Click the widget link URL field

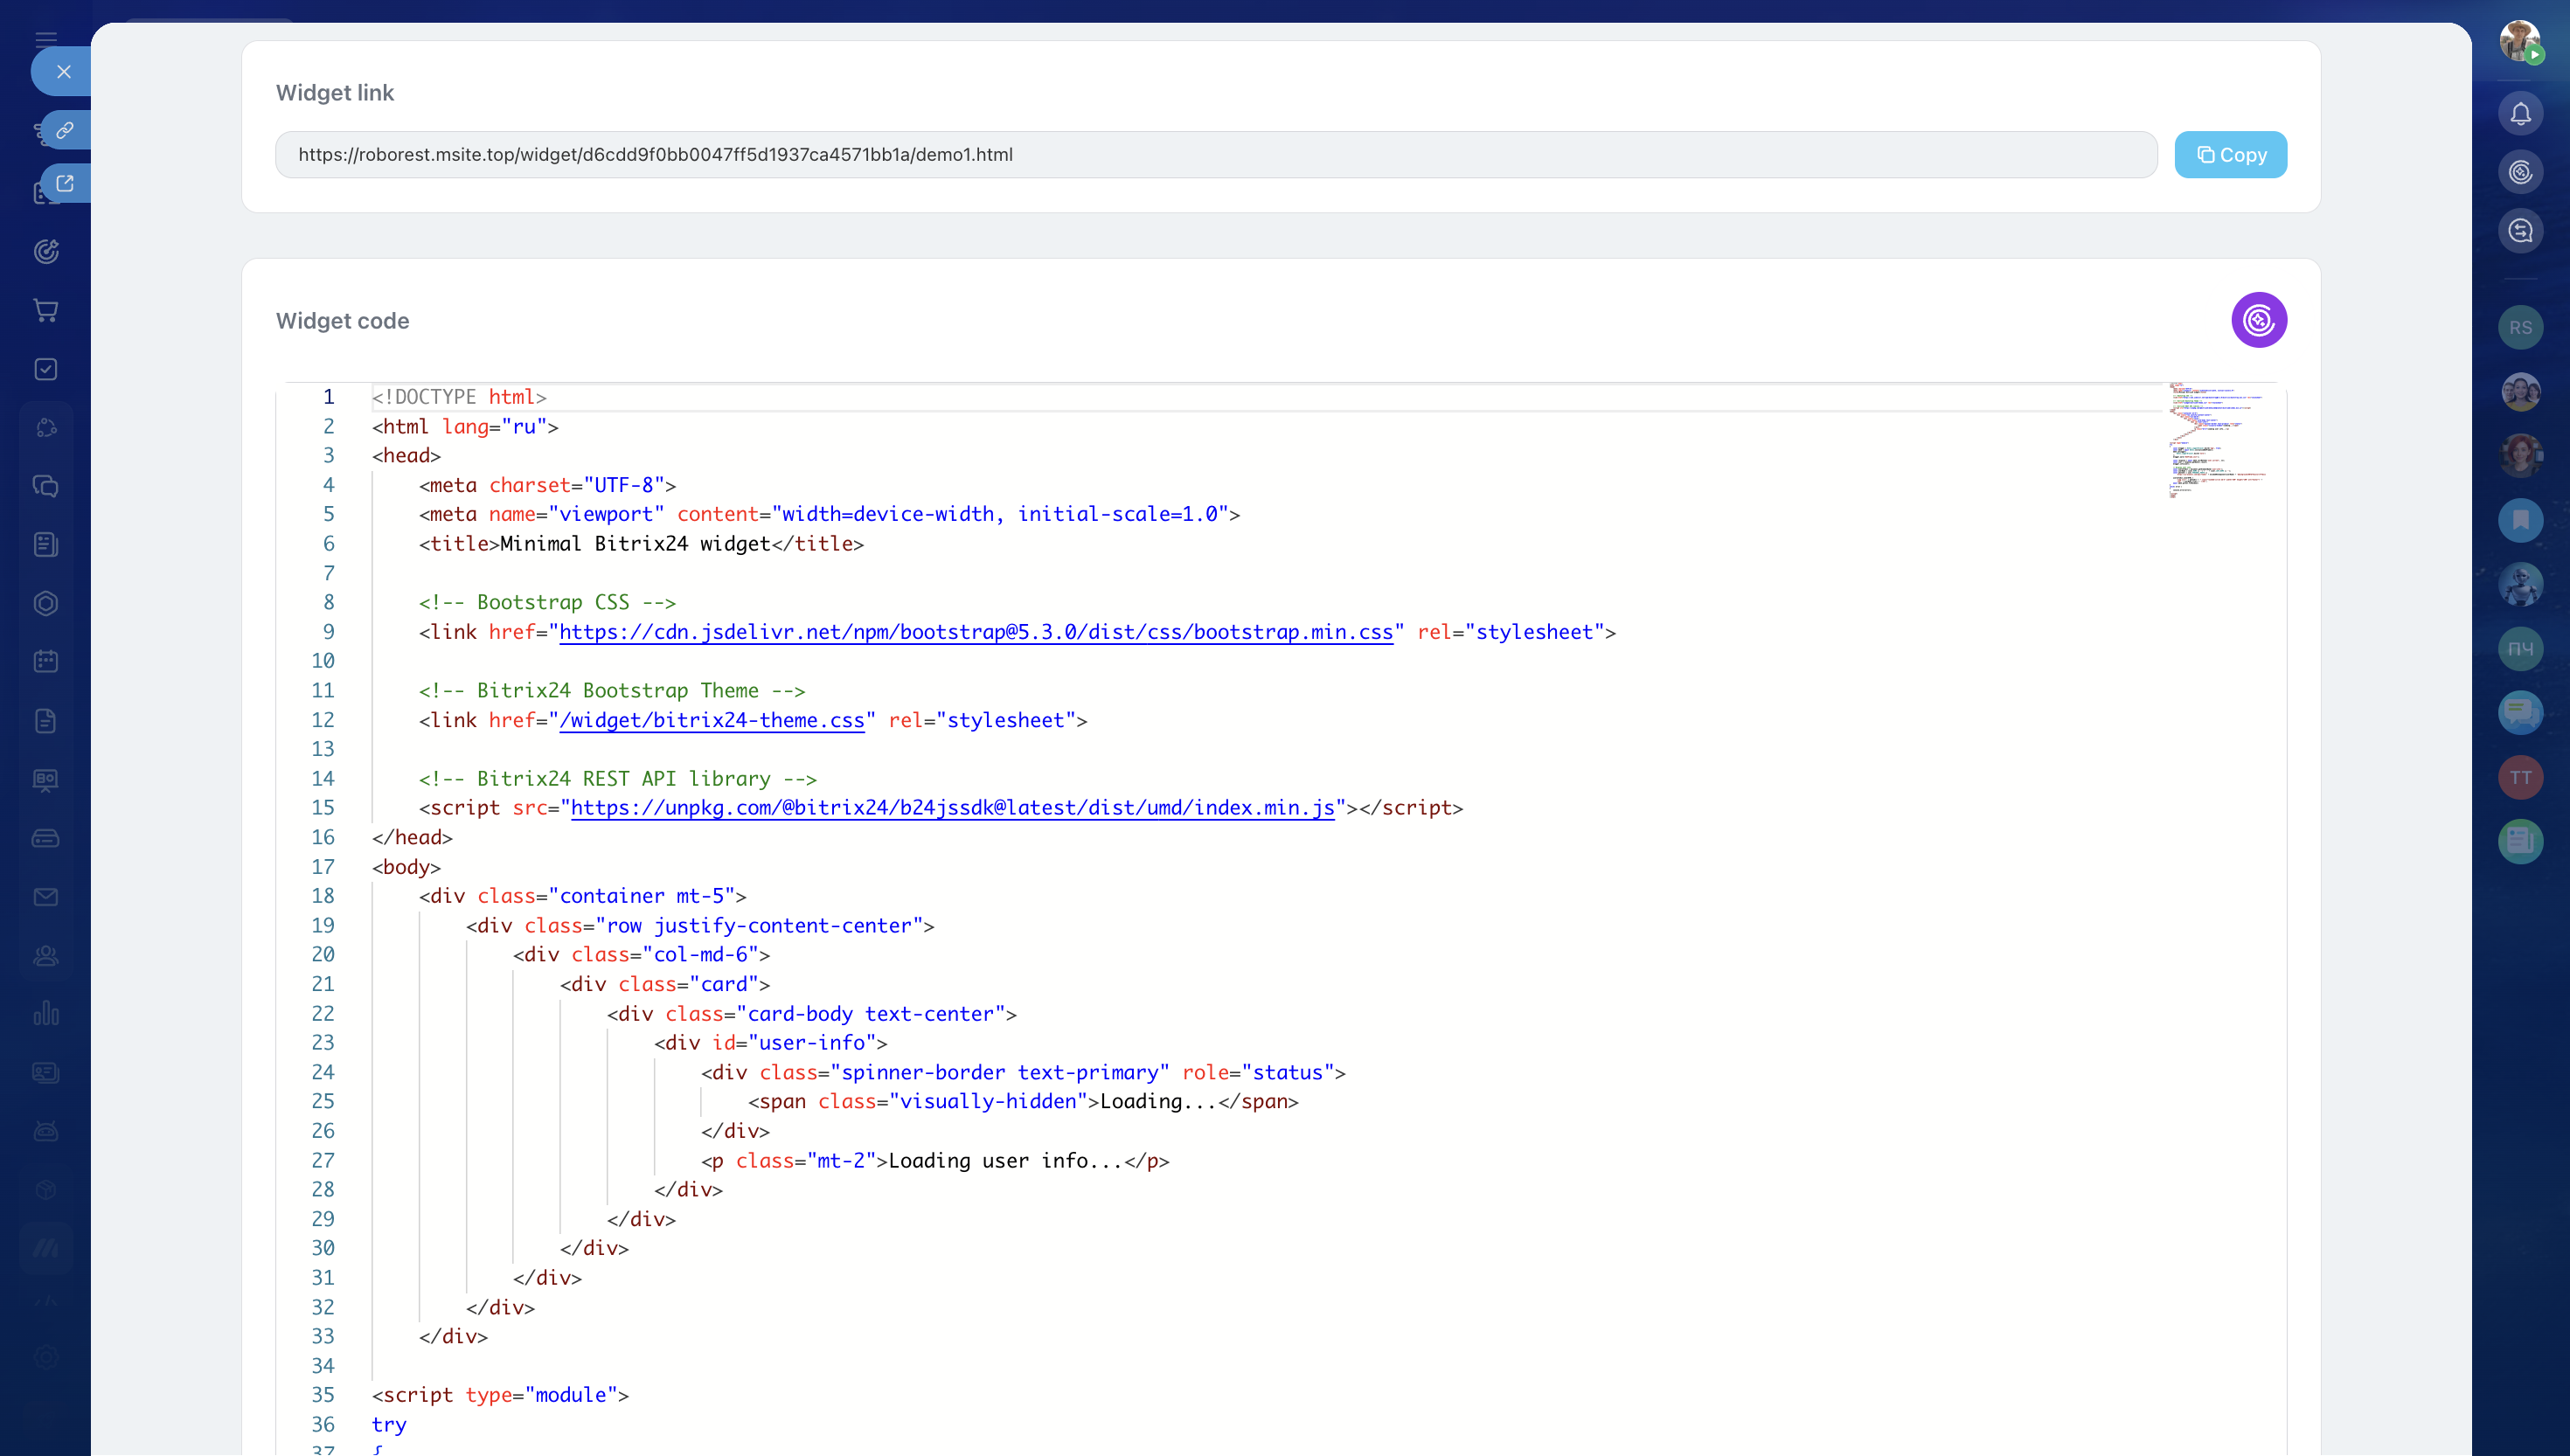(1215, 155)
